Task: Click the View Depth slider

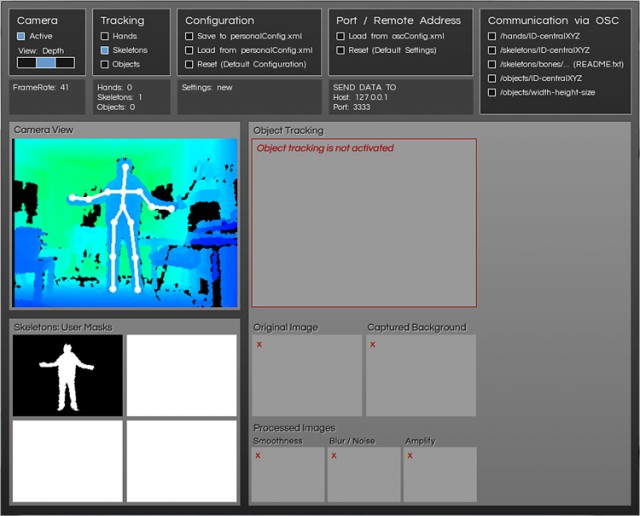Action: click(46, 63)
